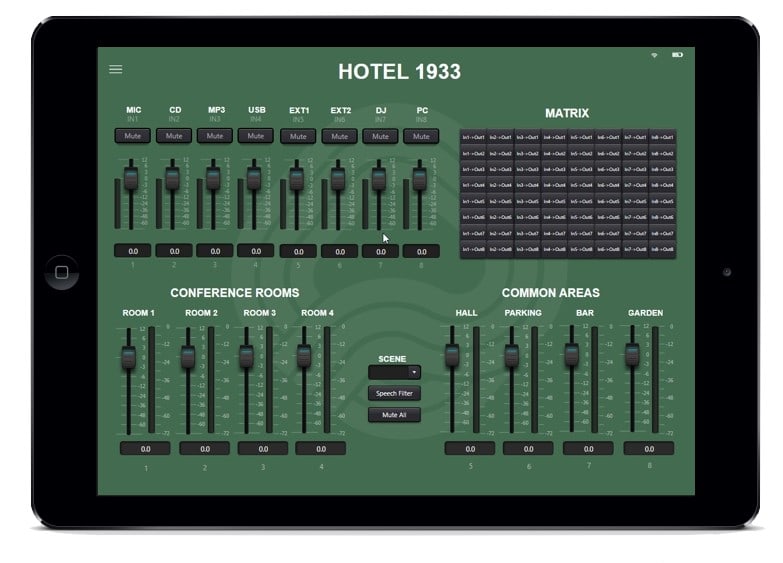Click ROOM 4 level value field
This screenshot has height=563, width=783.
coord(321,449)
